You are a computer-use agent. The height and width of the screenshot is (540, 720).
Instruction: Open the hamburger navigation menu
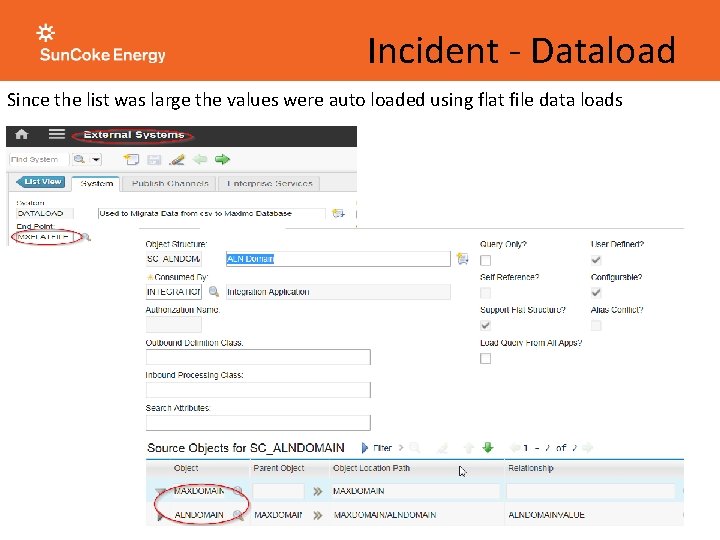pos(56,134)
